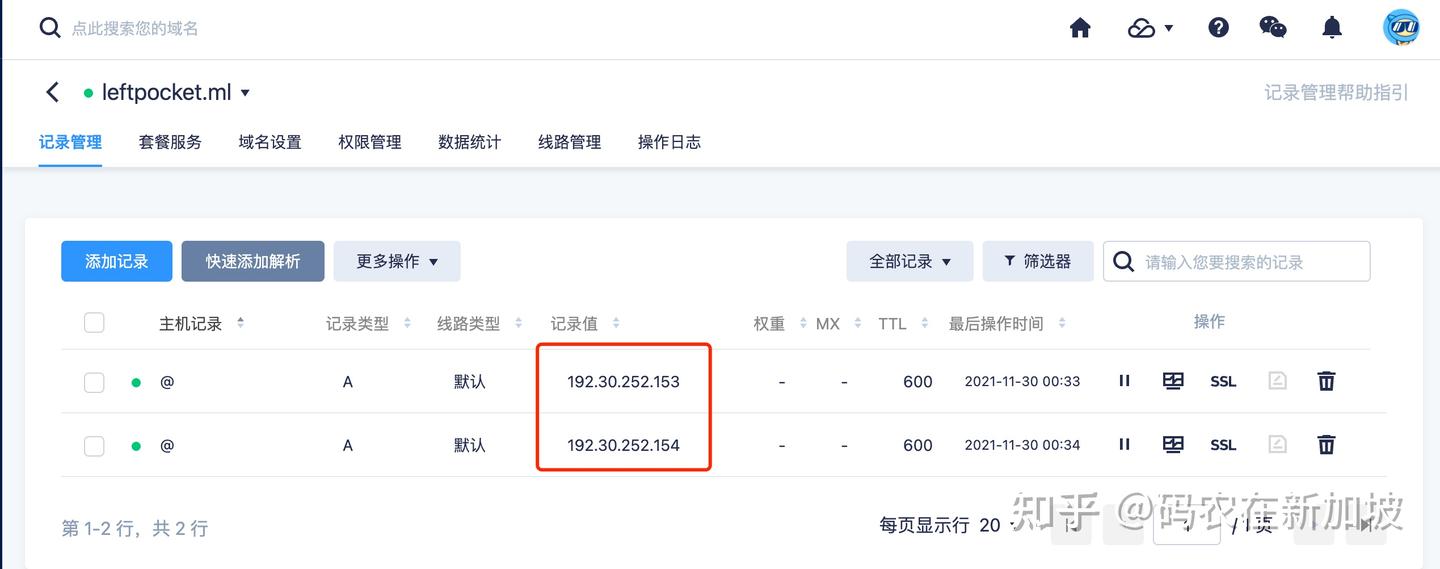Open notifications bell icon

tap(1332, 28)
